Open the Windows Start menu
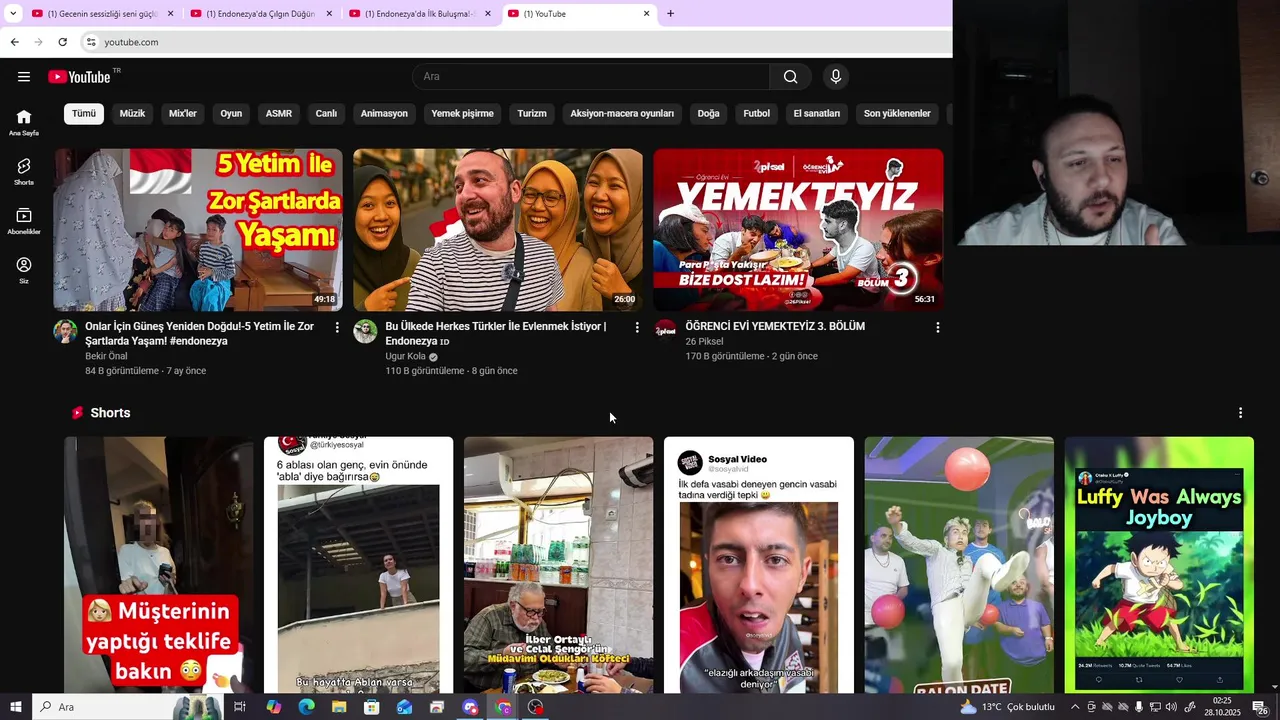Image resolution: width=1280 pixels, height=720 pixels. (15, 707)
